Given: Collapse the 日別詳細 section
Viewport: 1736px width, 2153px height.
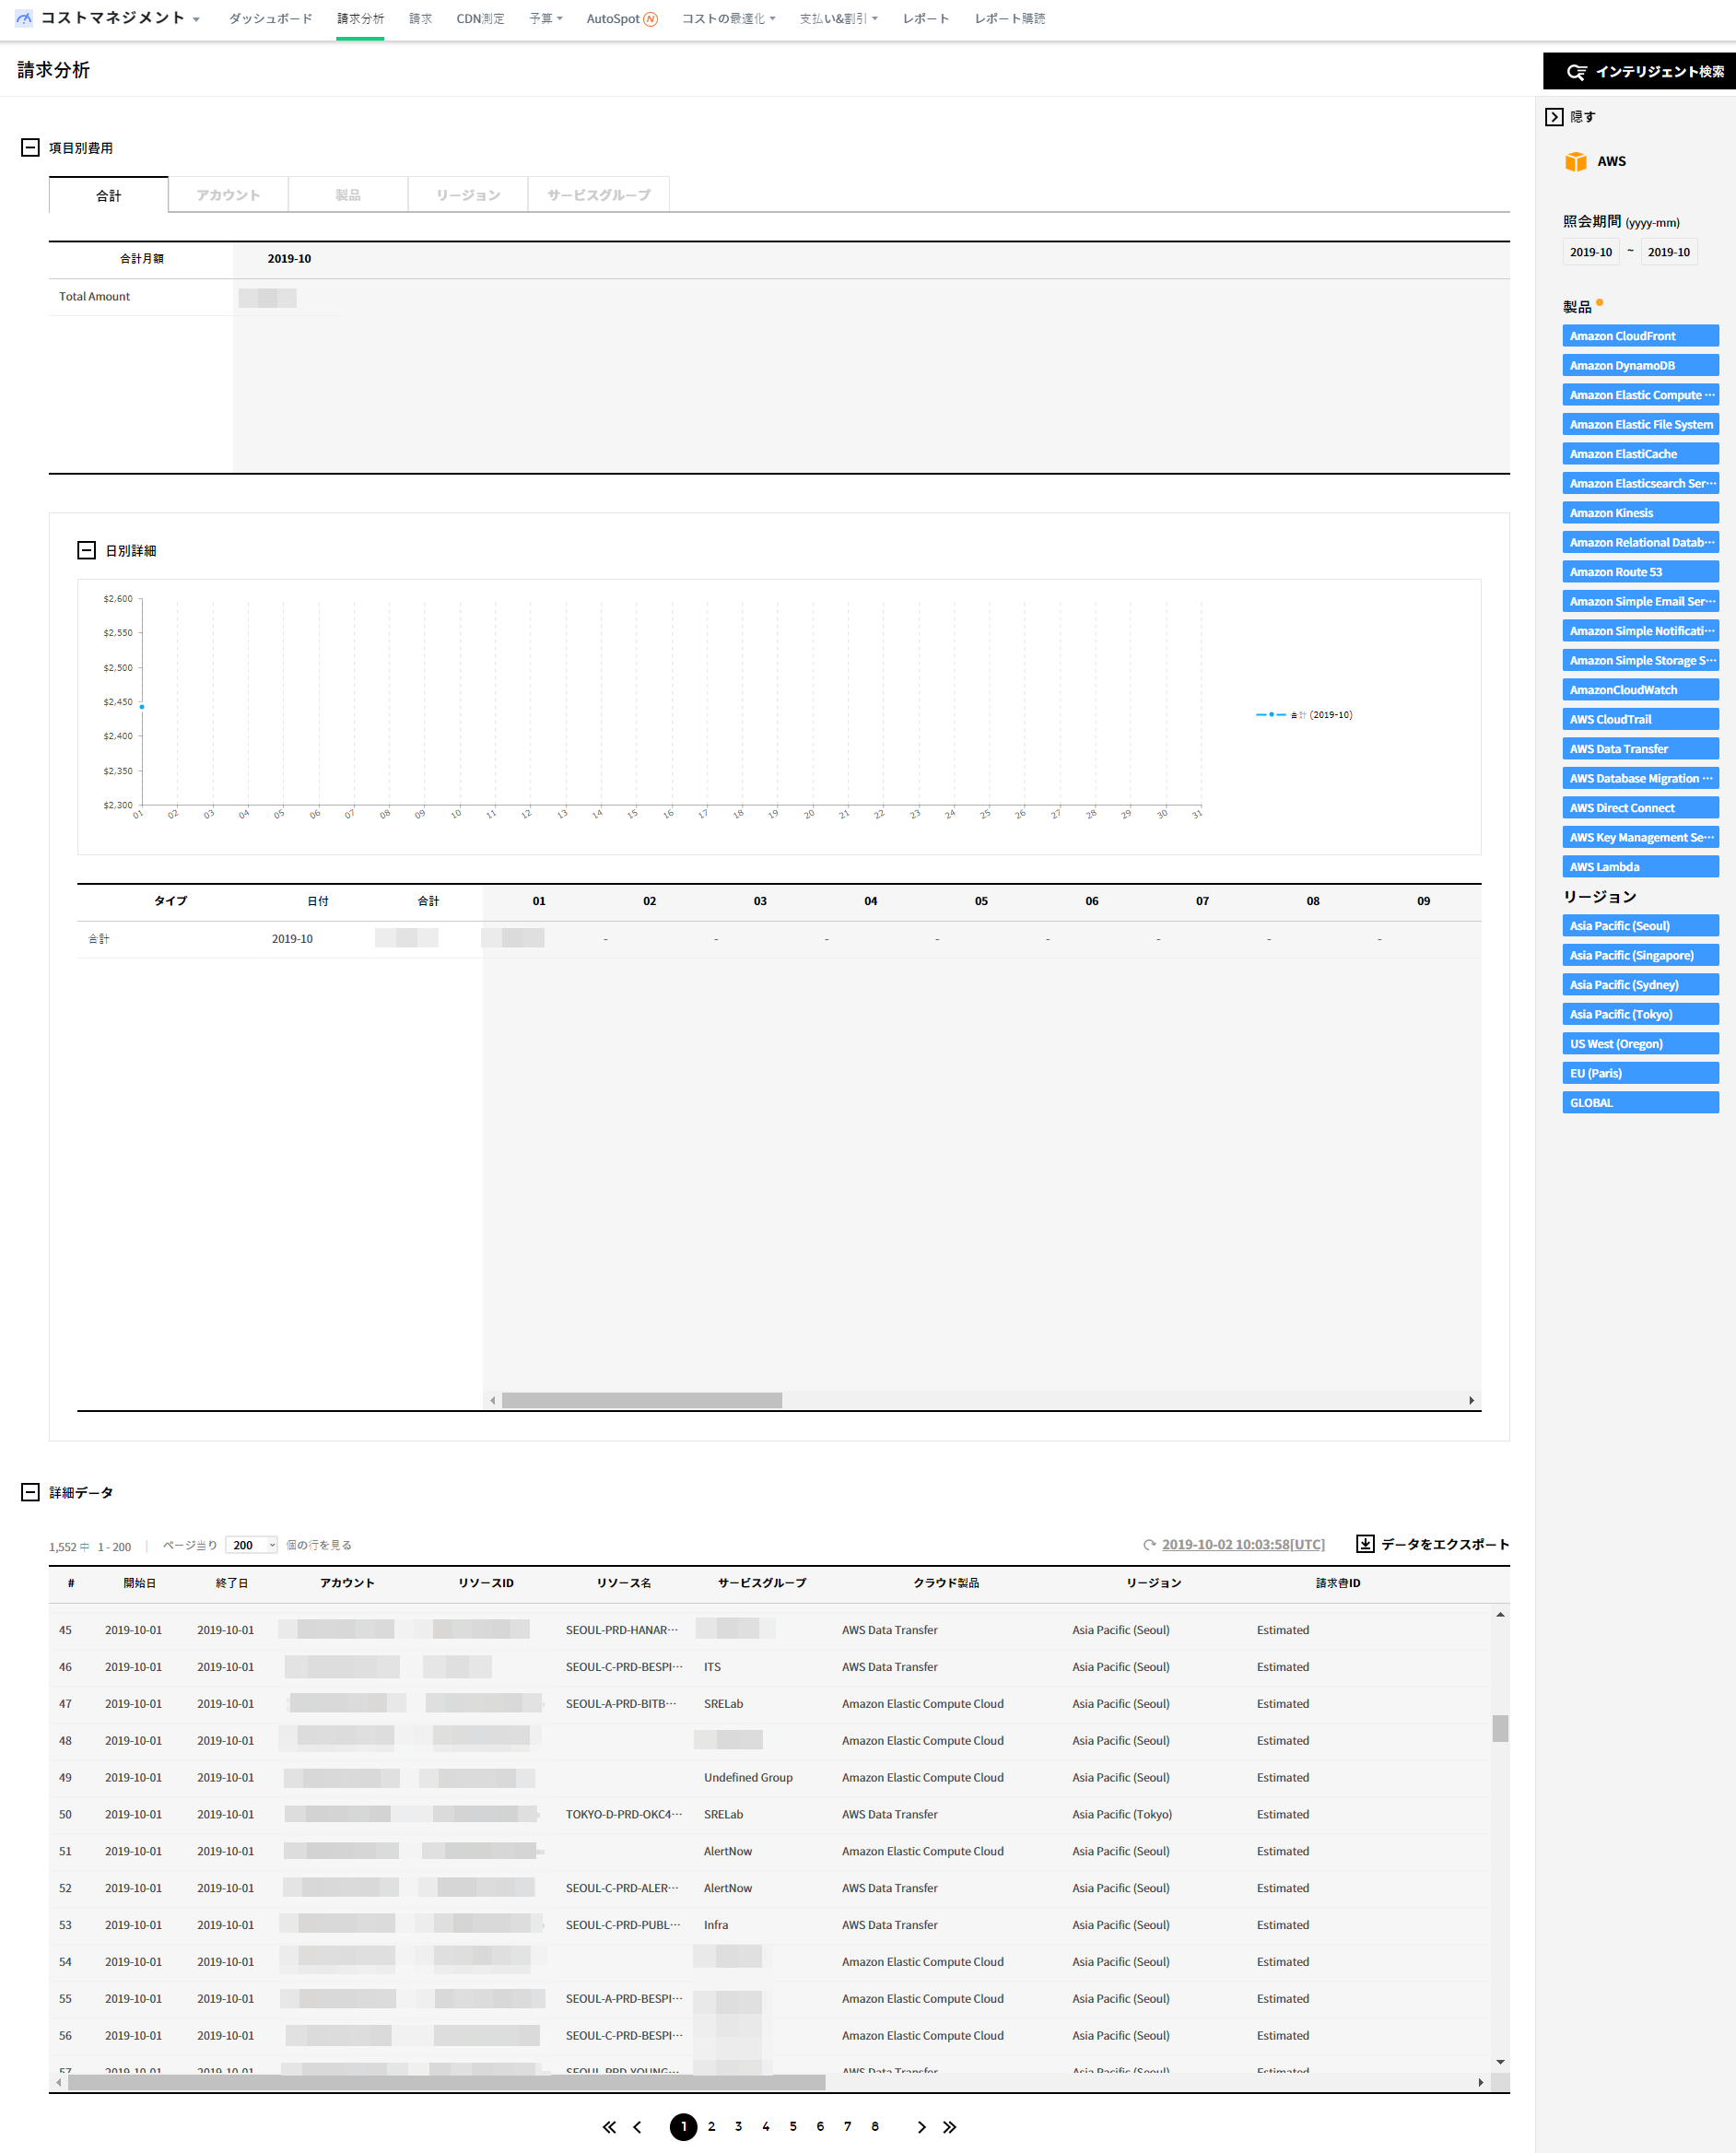Looking at the screenshot, I should coord(87,551).
